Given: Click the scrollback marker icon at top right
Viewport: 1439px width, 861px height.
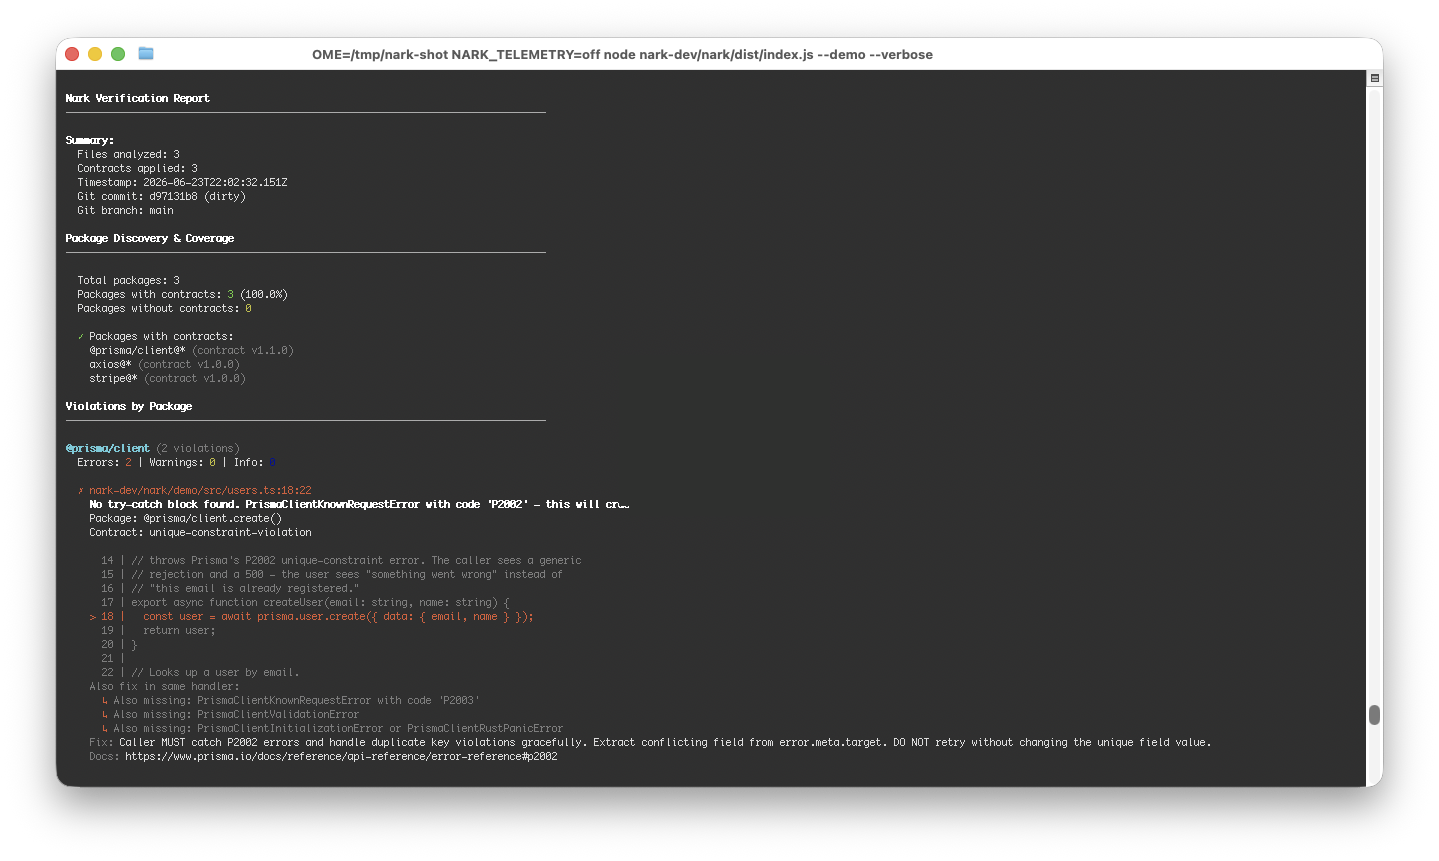Looking at the screenshot, I should [1375, 78].
